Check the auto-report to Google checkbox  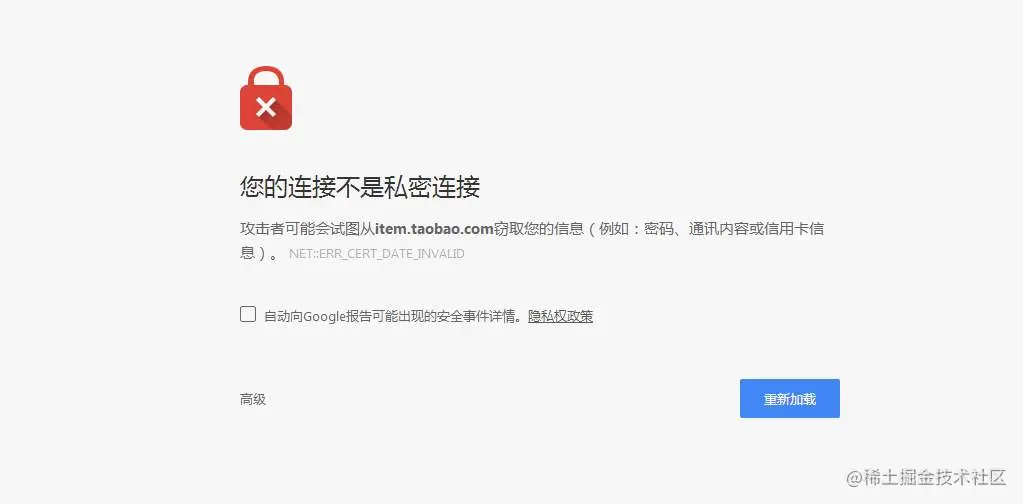coord(248,314)
